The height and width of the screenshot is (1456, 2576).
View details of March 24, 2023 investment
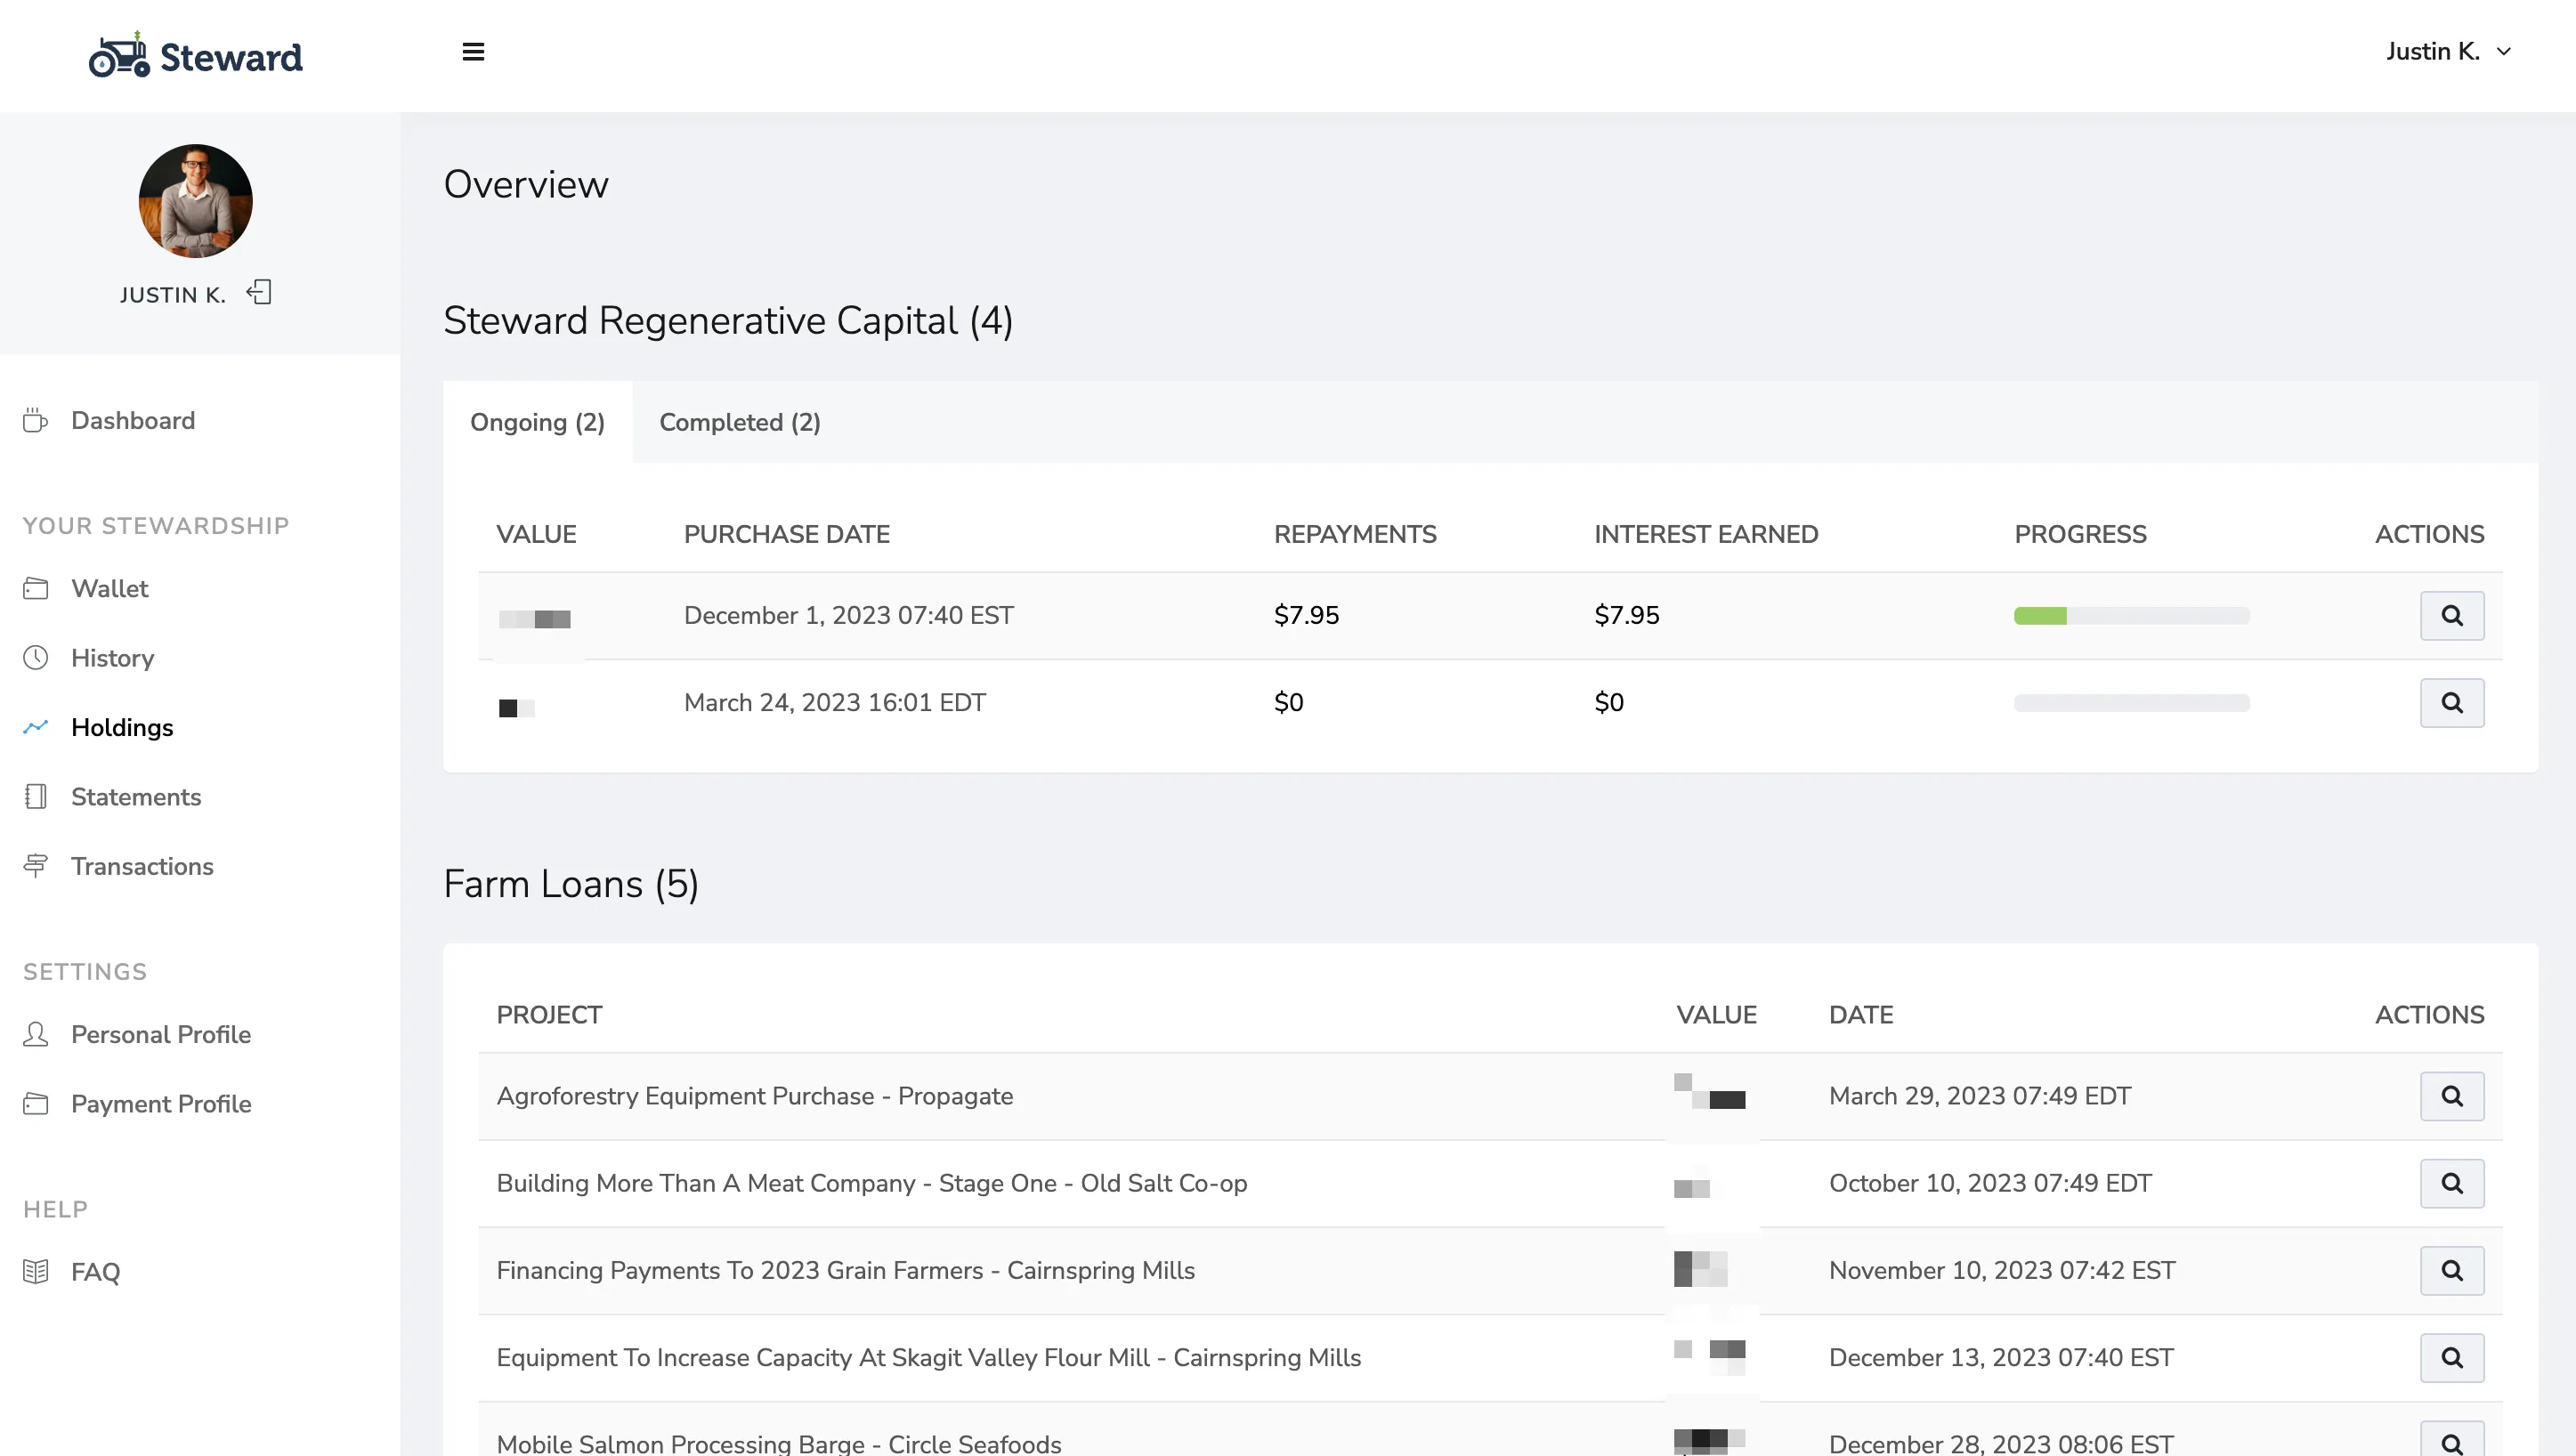coord(2451,702)
